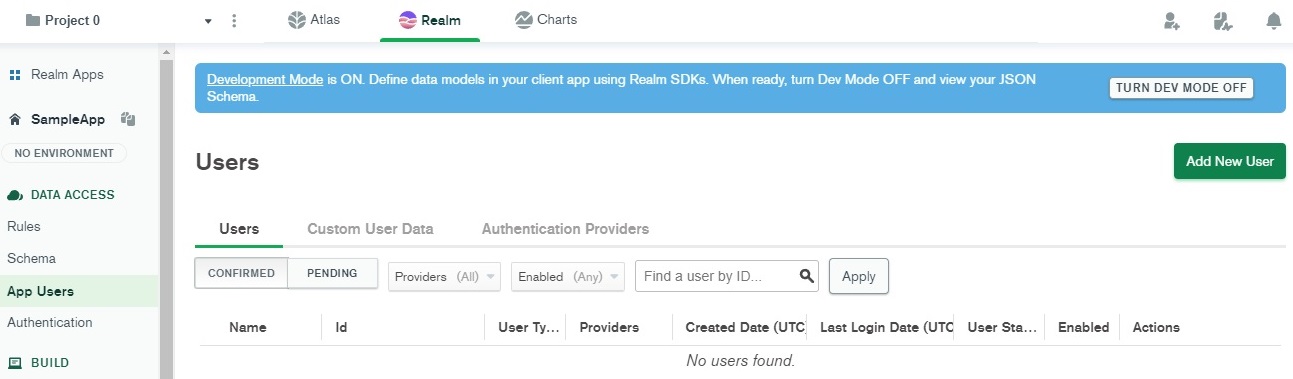Click the Atlas leaf logo icon

pos(296,20)
